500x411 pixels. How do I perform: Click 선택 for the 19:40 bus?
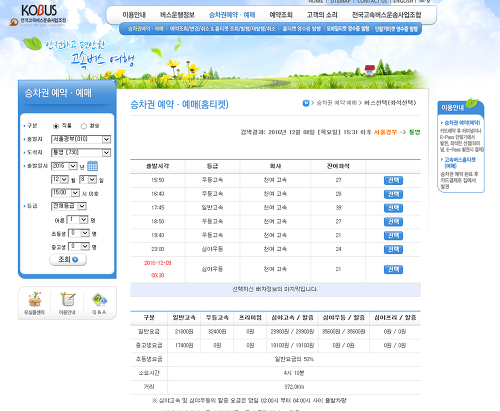click(393, 235)
